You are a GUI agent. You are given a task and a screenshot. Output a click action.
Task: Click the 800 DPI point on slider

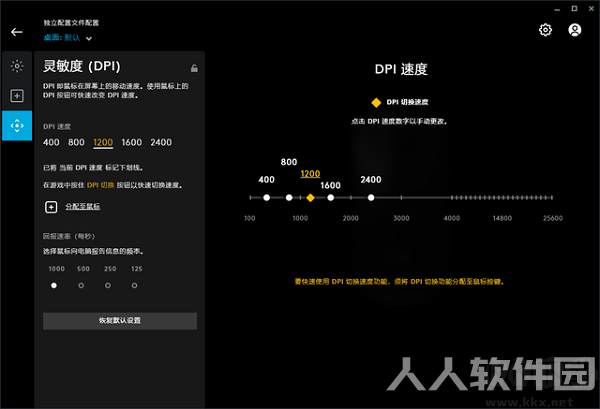coord(289,197)
